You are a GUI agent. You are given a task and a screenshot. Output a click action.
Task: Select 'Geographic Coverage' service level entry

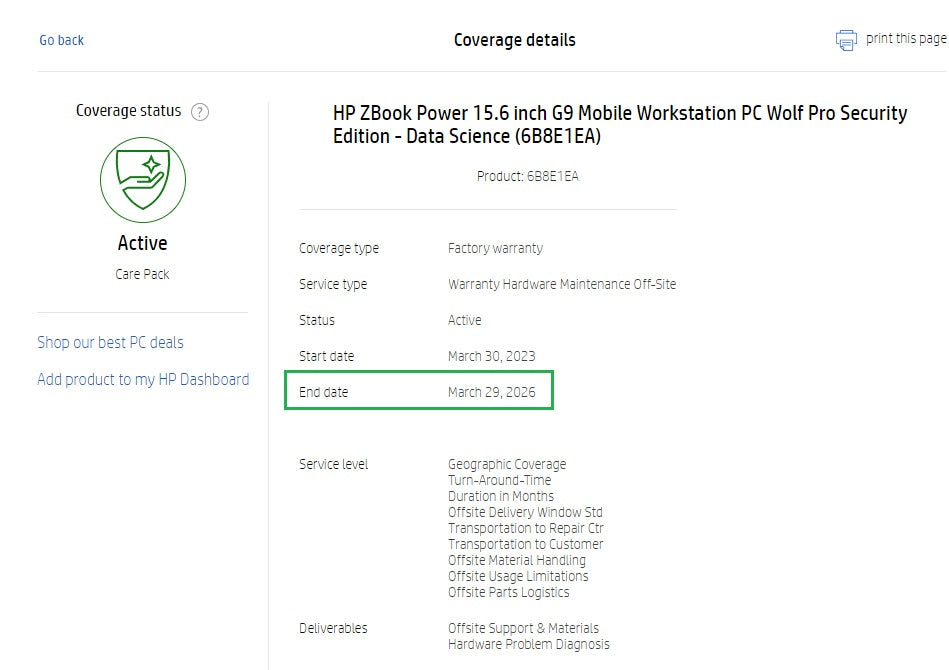point(507,464)
